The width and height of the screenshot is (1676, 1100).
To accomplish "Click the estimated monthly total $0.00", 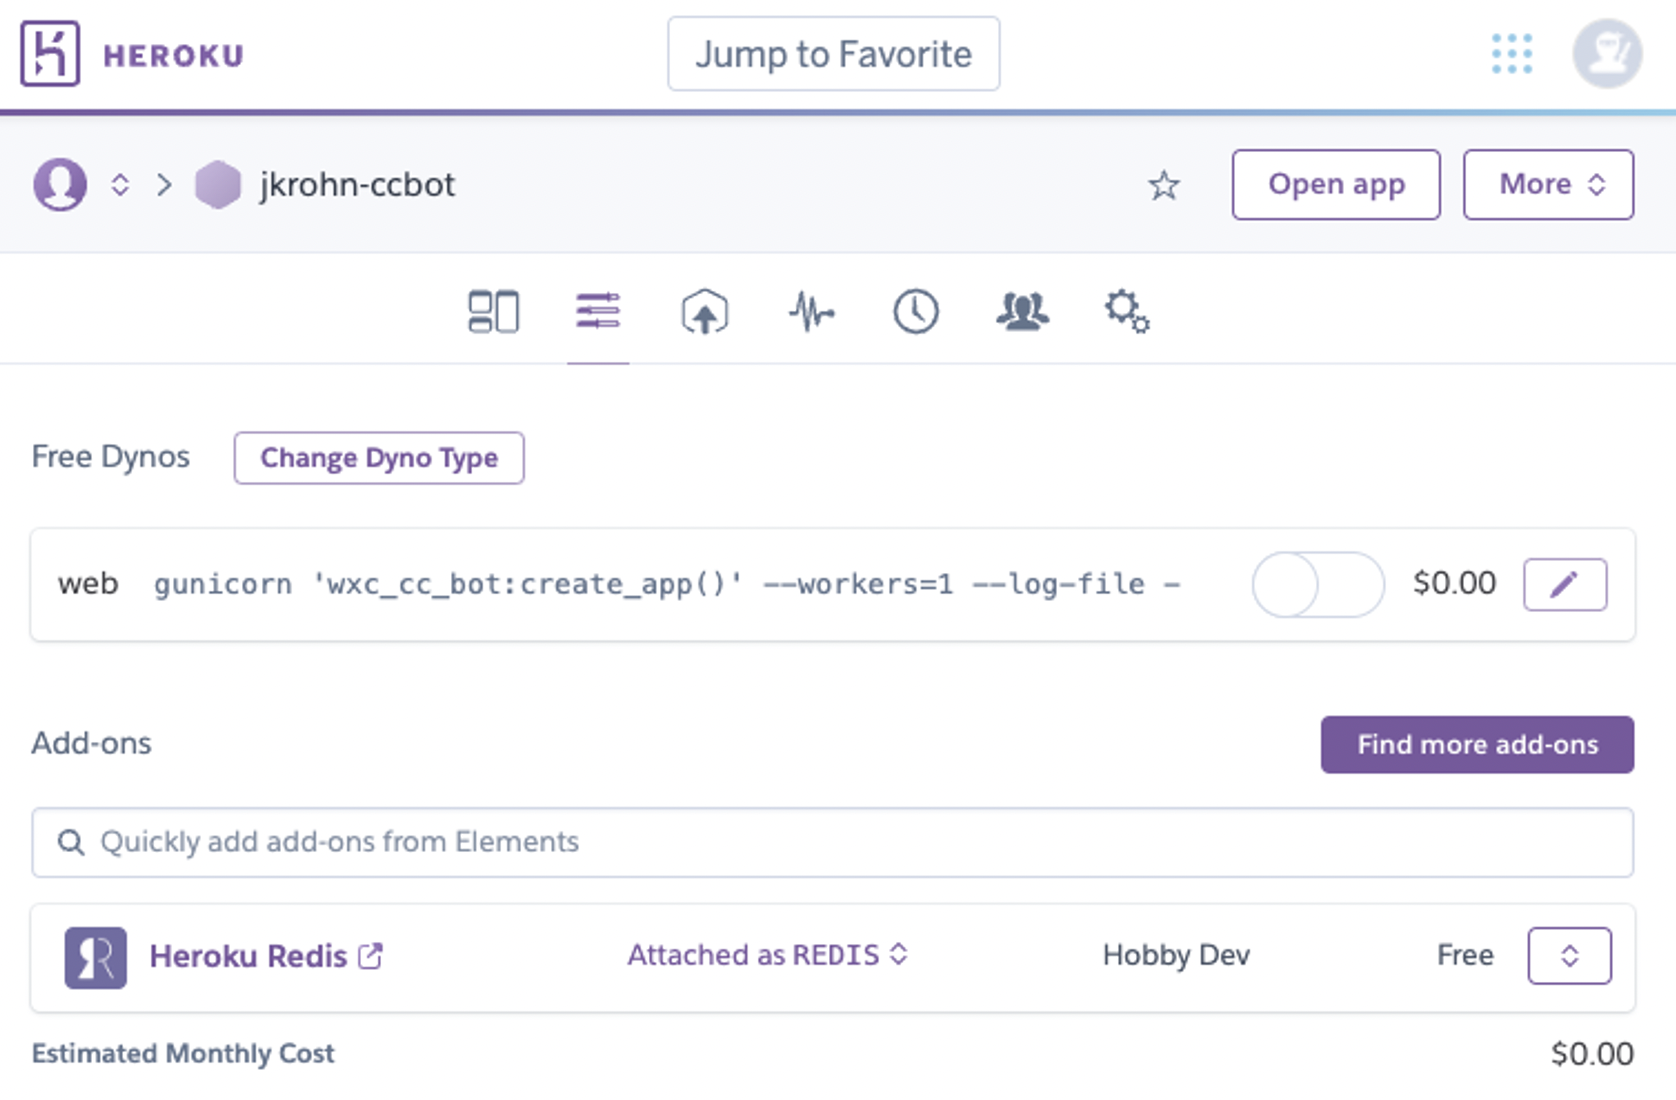I will pos(1592,1053).
